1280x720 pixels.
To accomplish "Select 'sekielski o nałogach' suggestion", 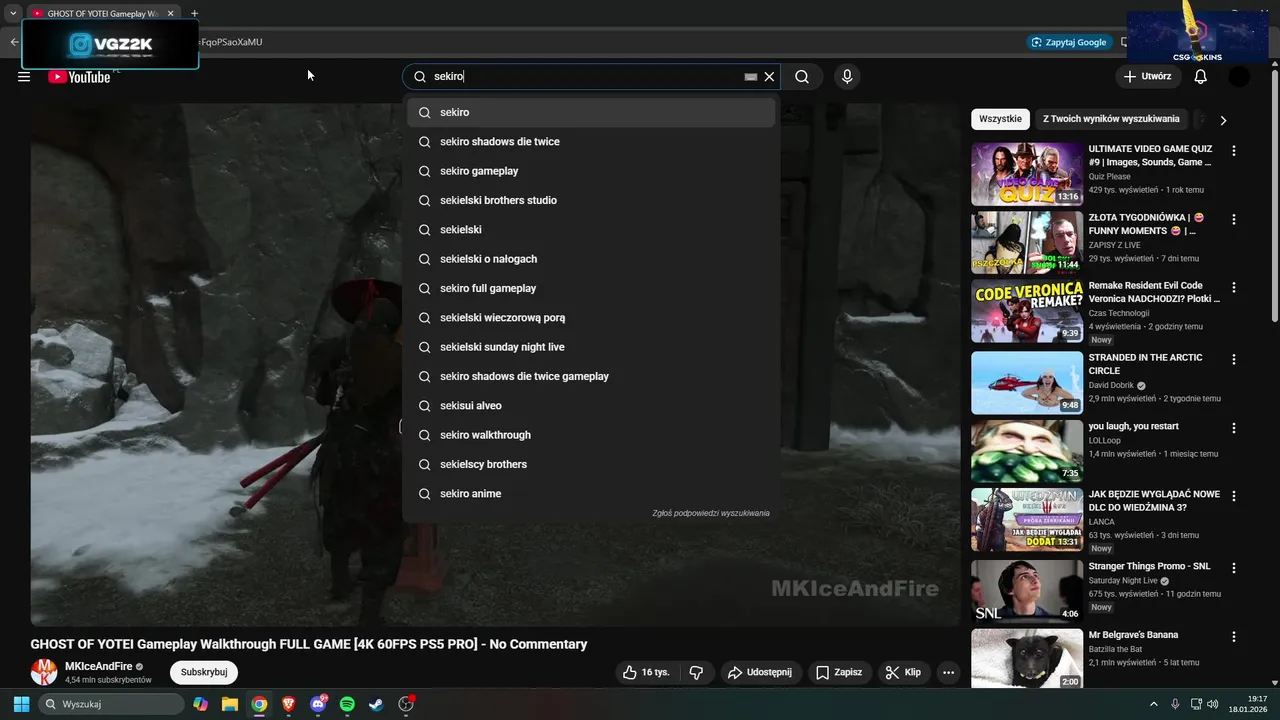I will (x=591, y=259).
